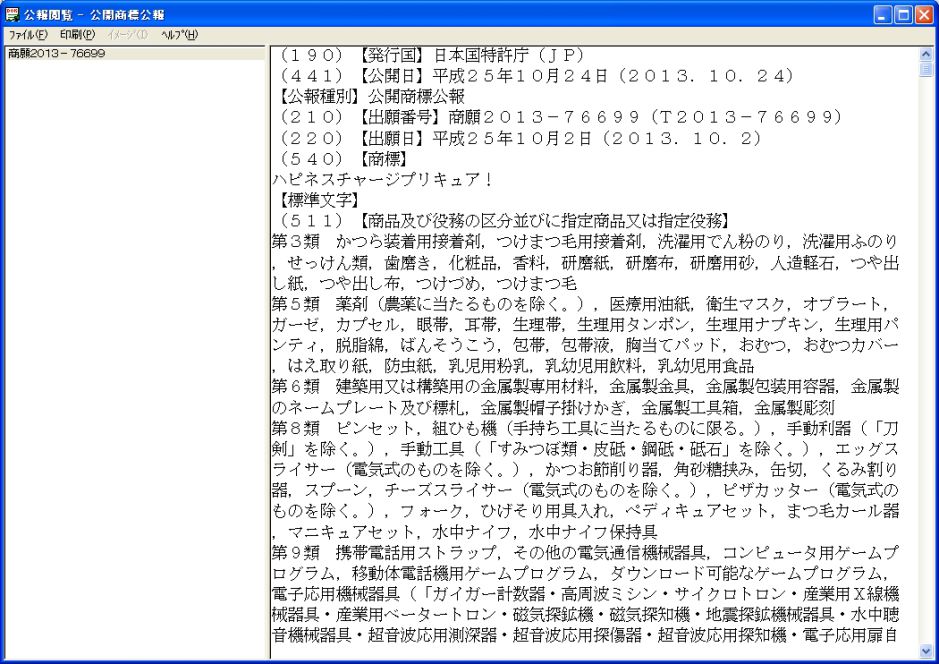Image resolution: width=939 pixels, height=664 pixels.
Task: Click the scrollbar down arrow
Action: click(x=926, y=651)
